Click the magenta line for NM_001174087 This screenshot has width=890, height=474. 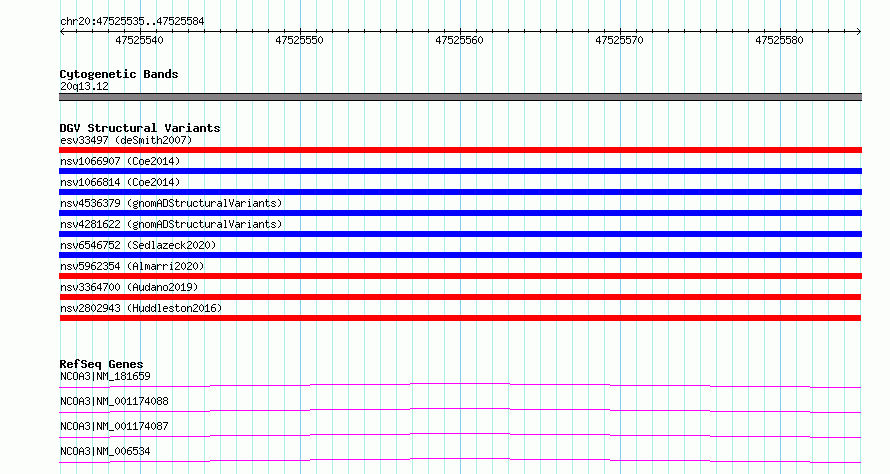pyautogui.click(x=460, y=434)
